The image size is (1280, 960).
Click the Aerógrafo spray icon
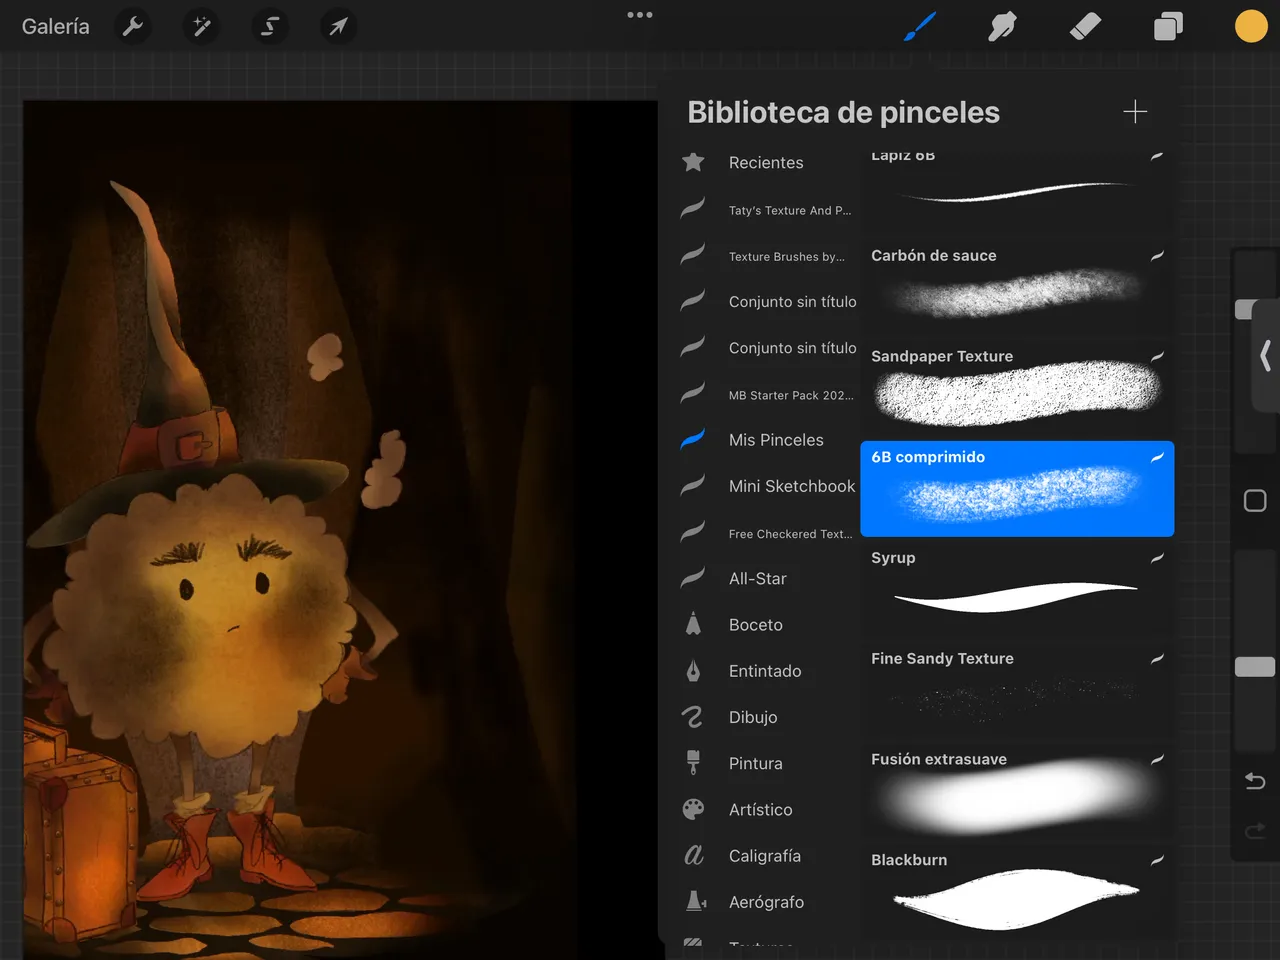tap(696, 901)
